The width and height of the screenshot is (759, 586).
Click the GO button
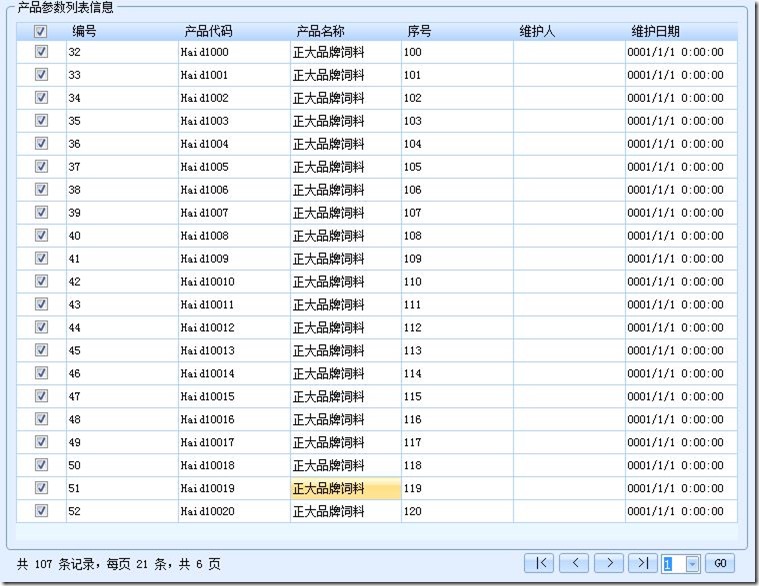pos(720,563)
